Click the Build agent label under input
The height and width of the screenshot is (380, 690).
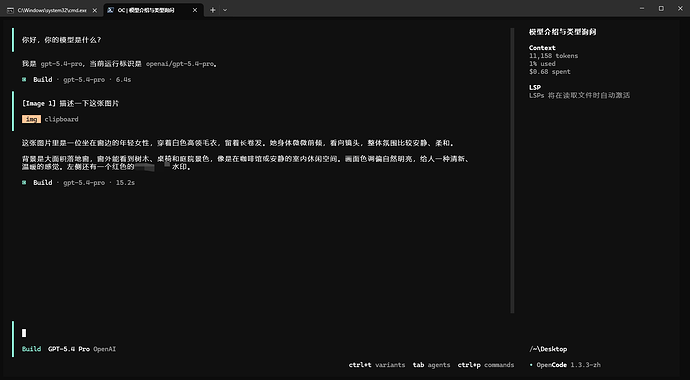coord(32,349)
